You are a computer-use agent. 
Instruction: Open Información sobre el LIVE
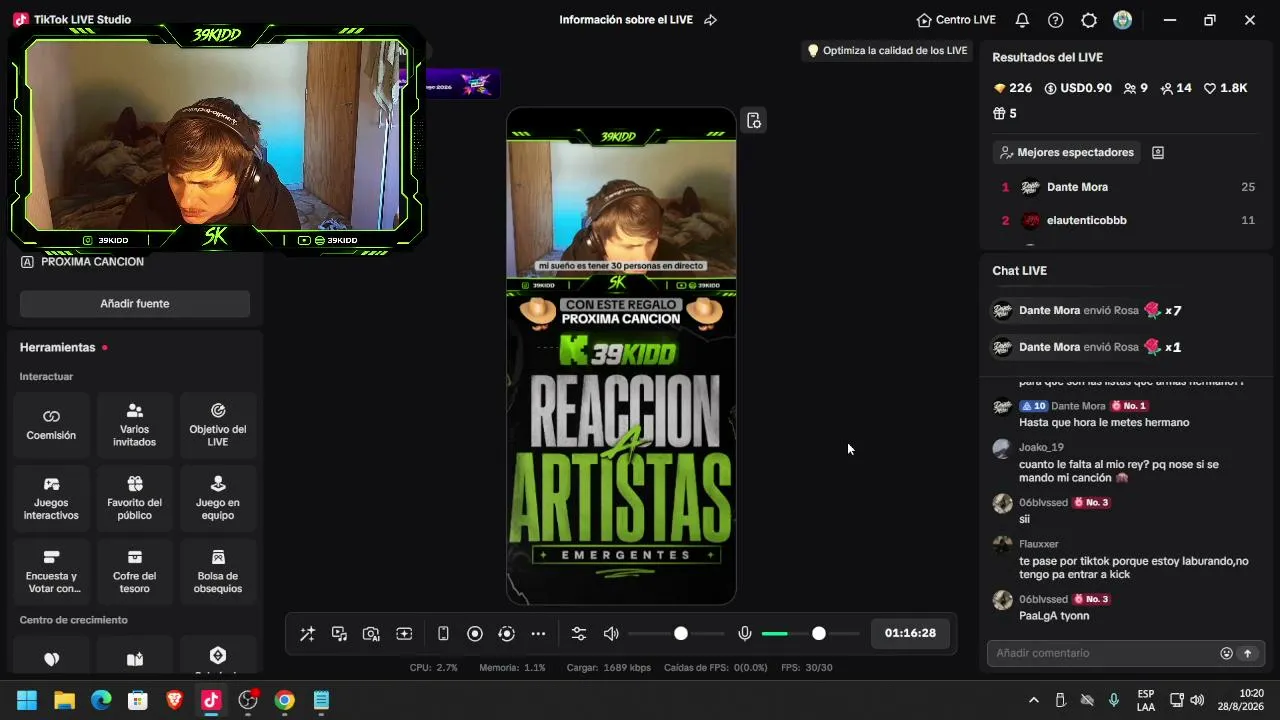coord(626,20)
